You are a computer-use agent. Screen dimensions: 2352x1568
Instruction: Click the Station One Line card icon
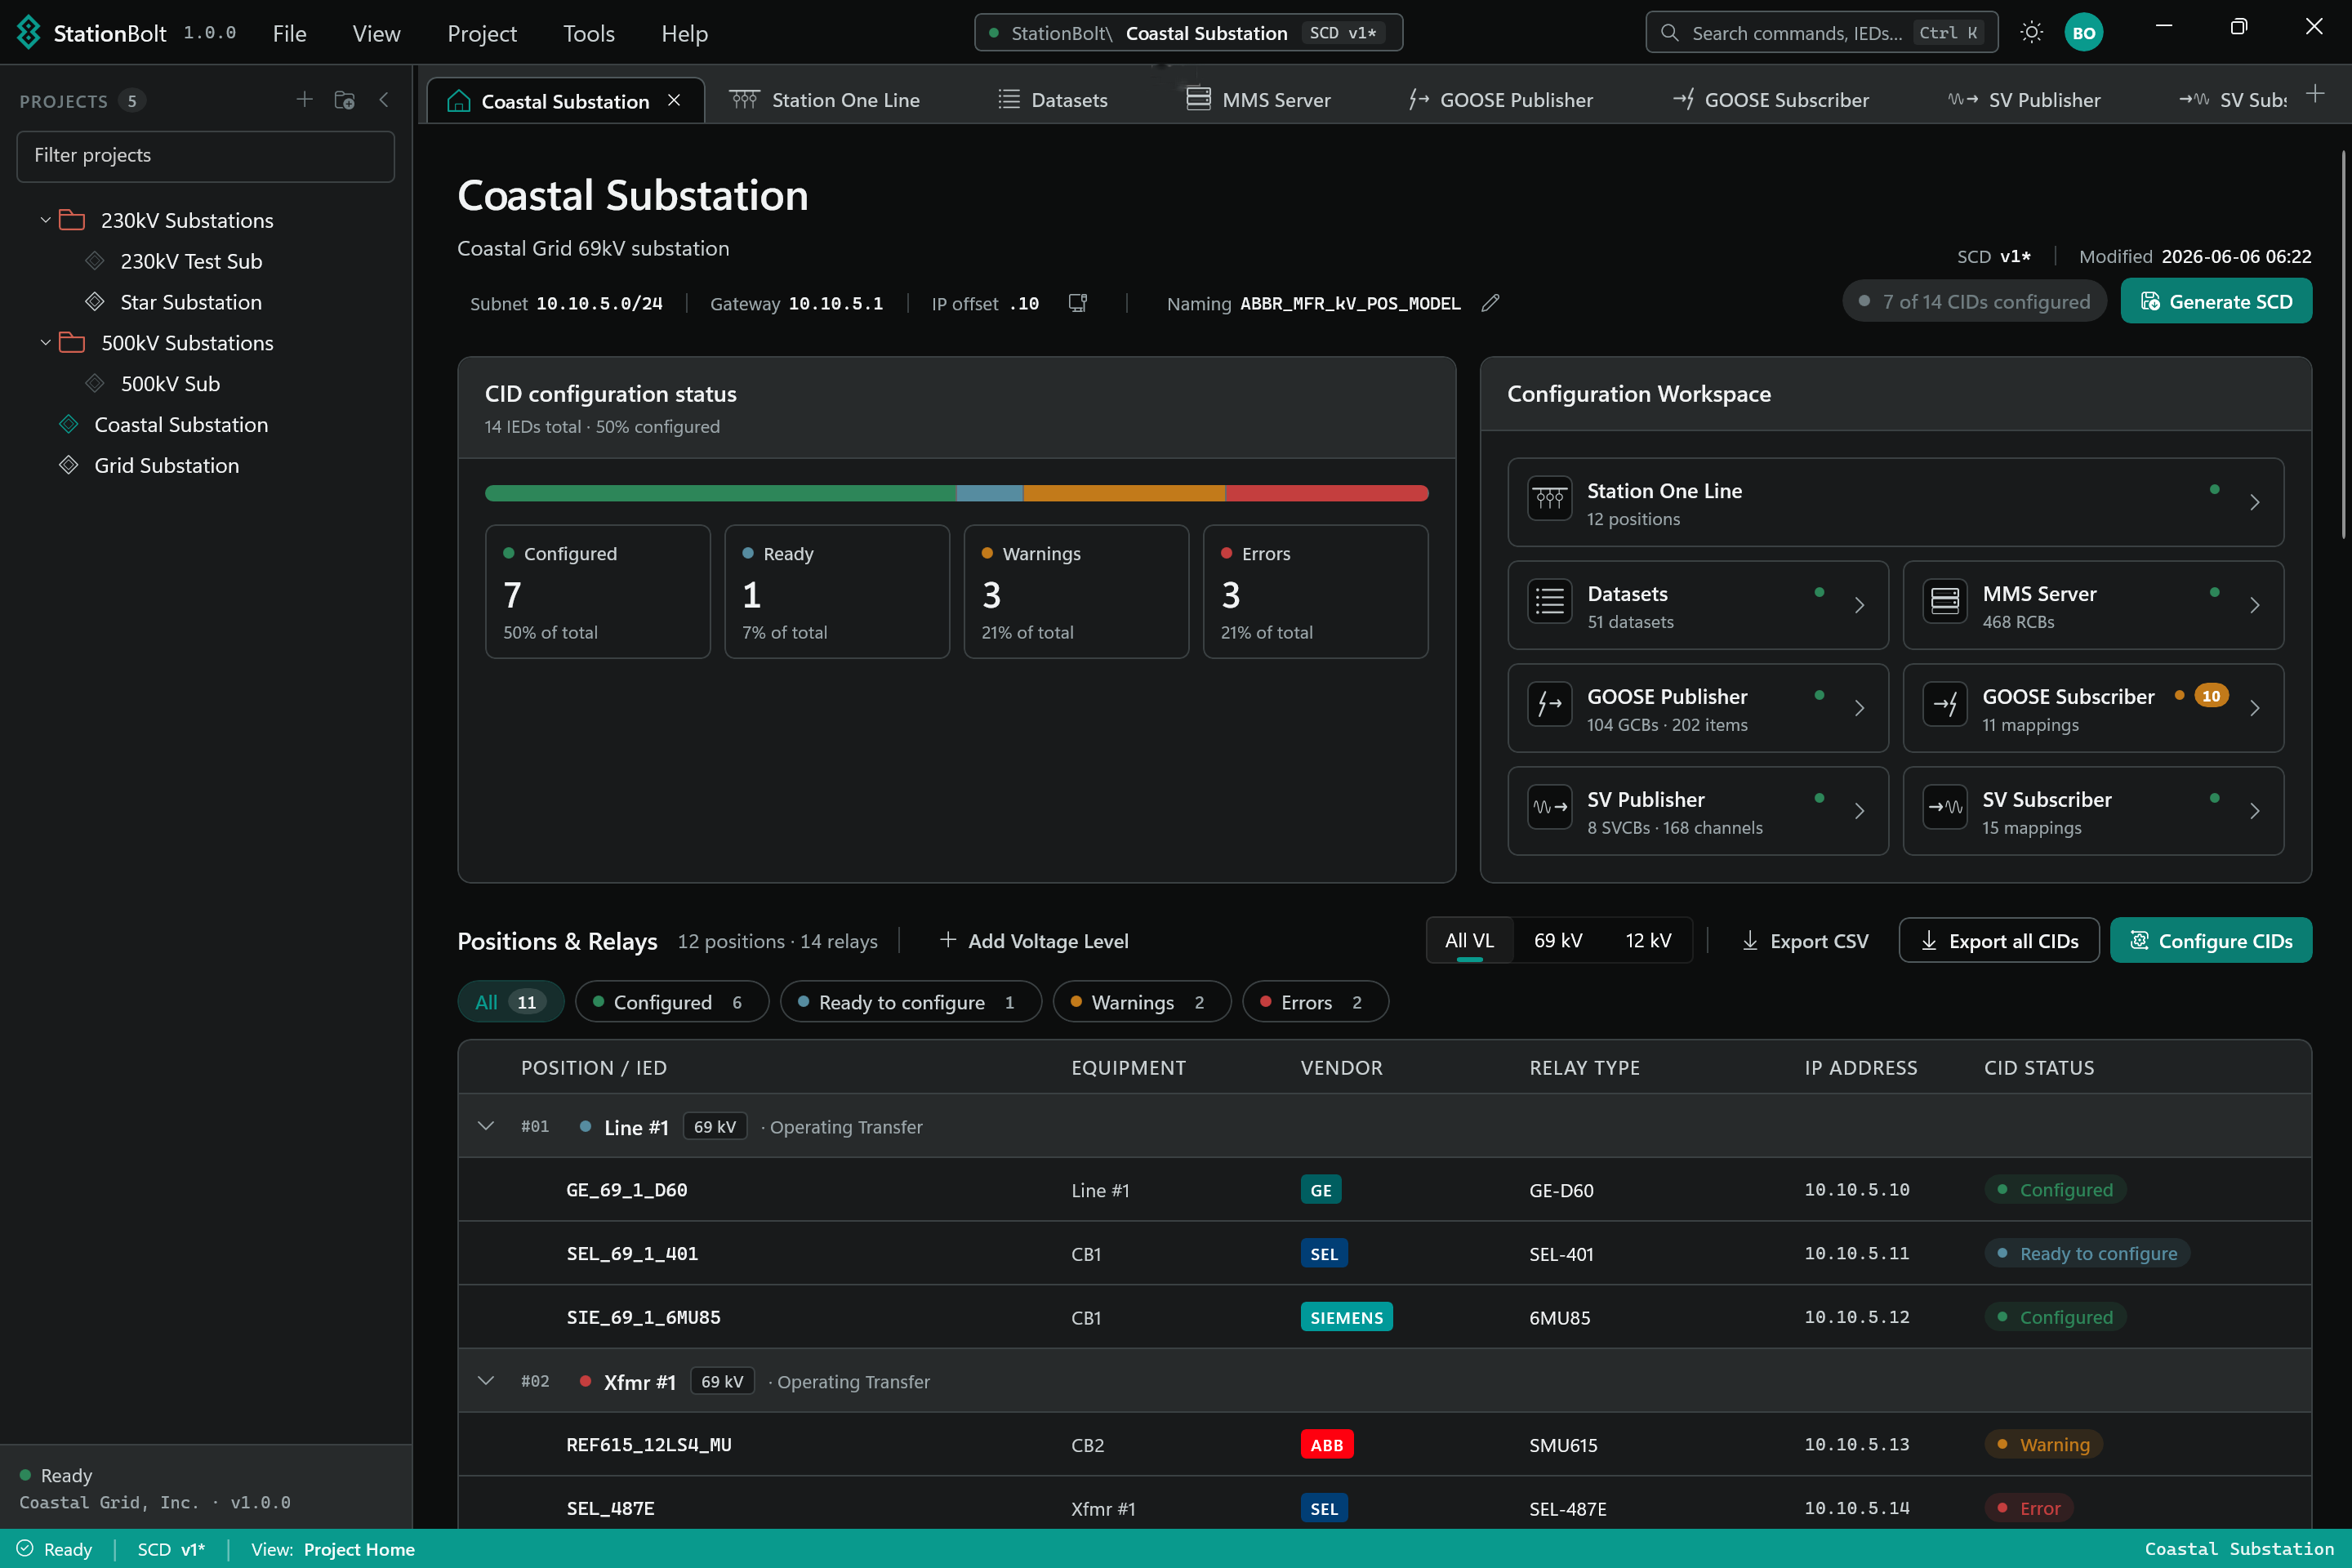coord(1550,500)
